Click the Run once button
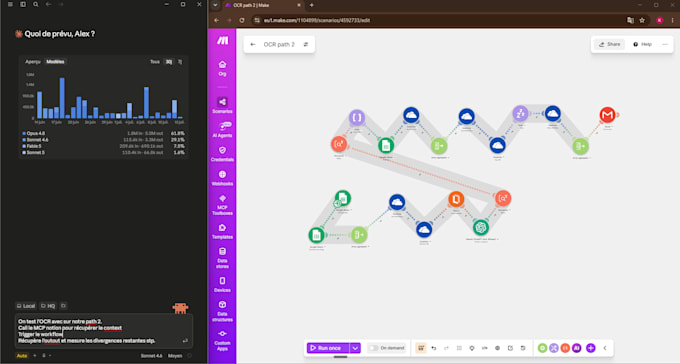 328,348
